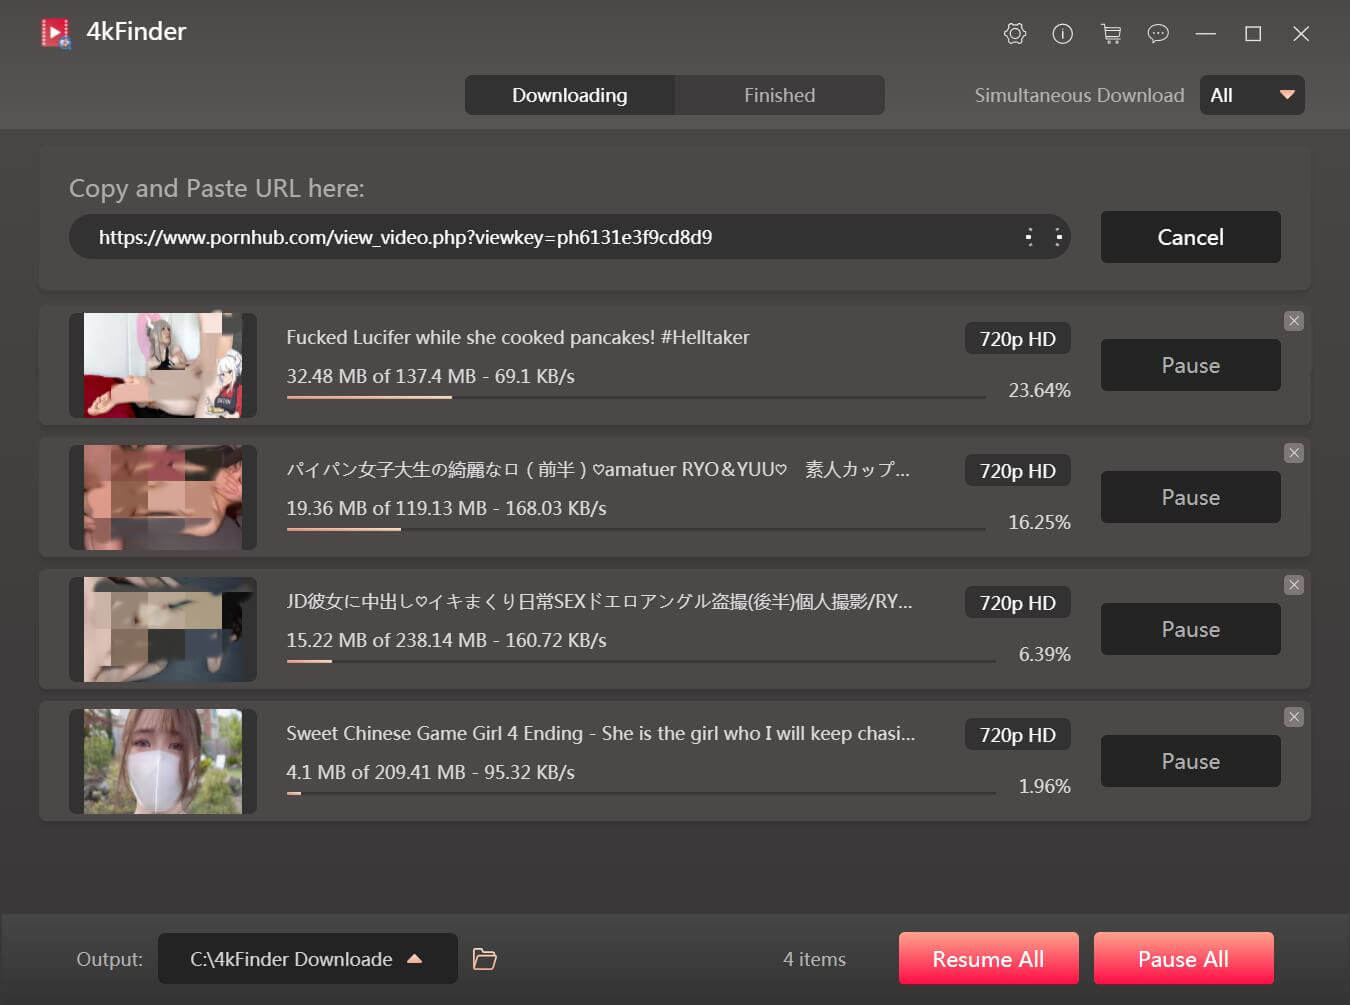Click the info circle icon
This screenshot has height=1005, width=1350.
point(1062,34)
